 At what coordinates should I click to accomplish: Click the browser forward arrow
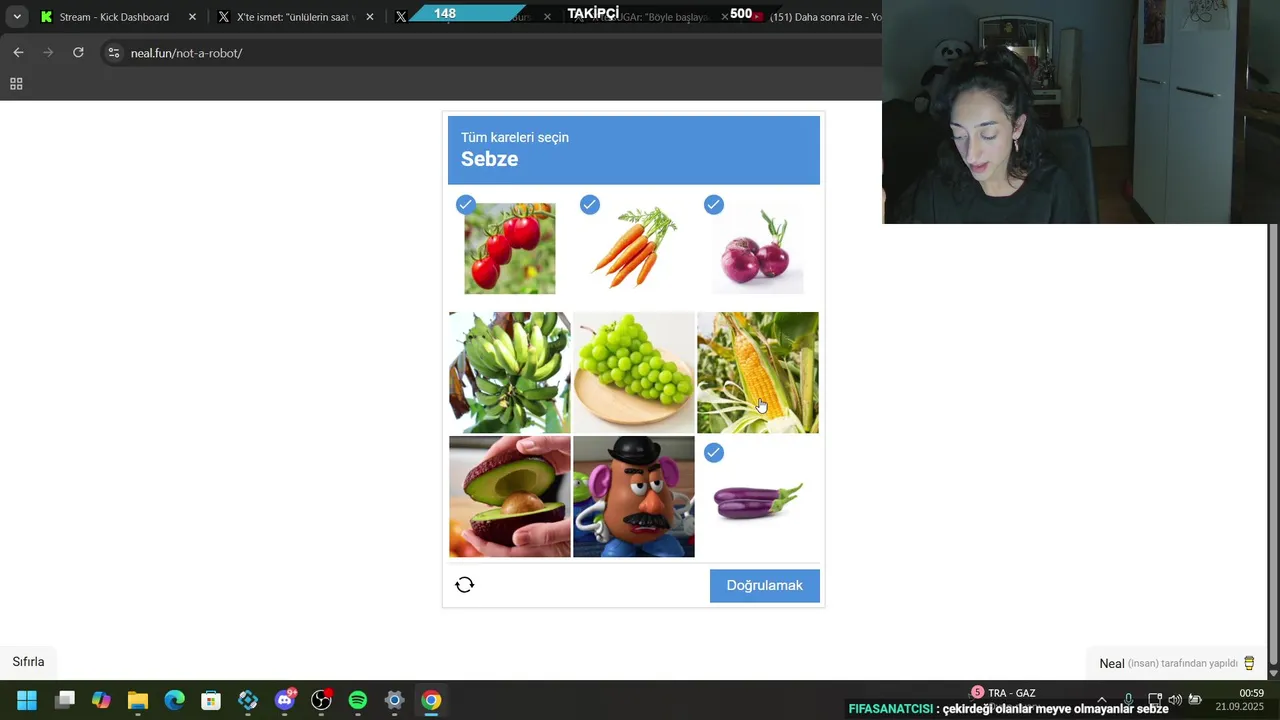(x=48, y=52)
